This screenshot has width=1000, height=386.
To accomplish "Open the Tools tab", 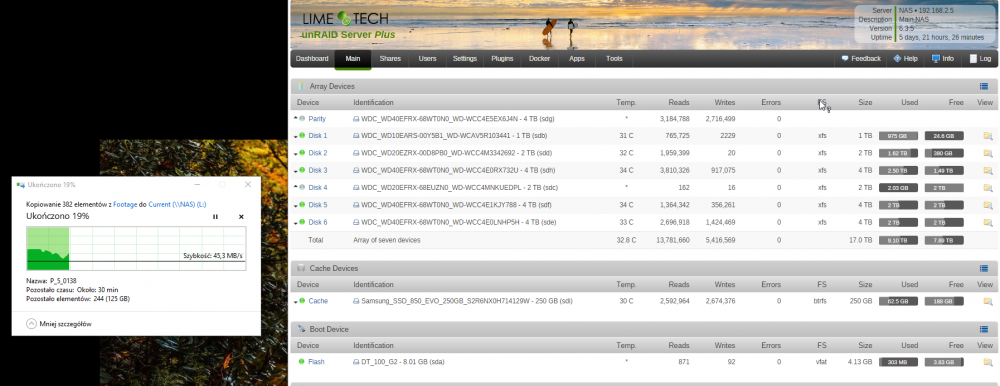I will pyautogui.click(x=614, y=59).
